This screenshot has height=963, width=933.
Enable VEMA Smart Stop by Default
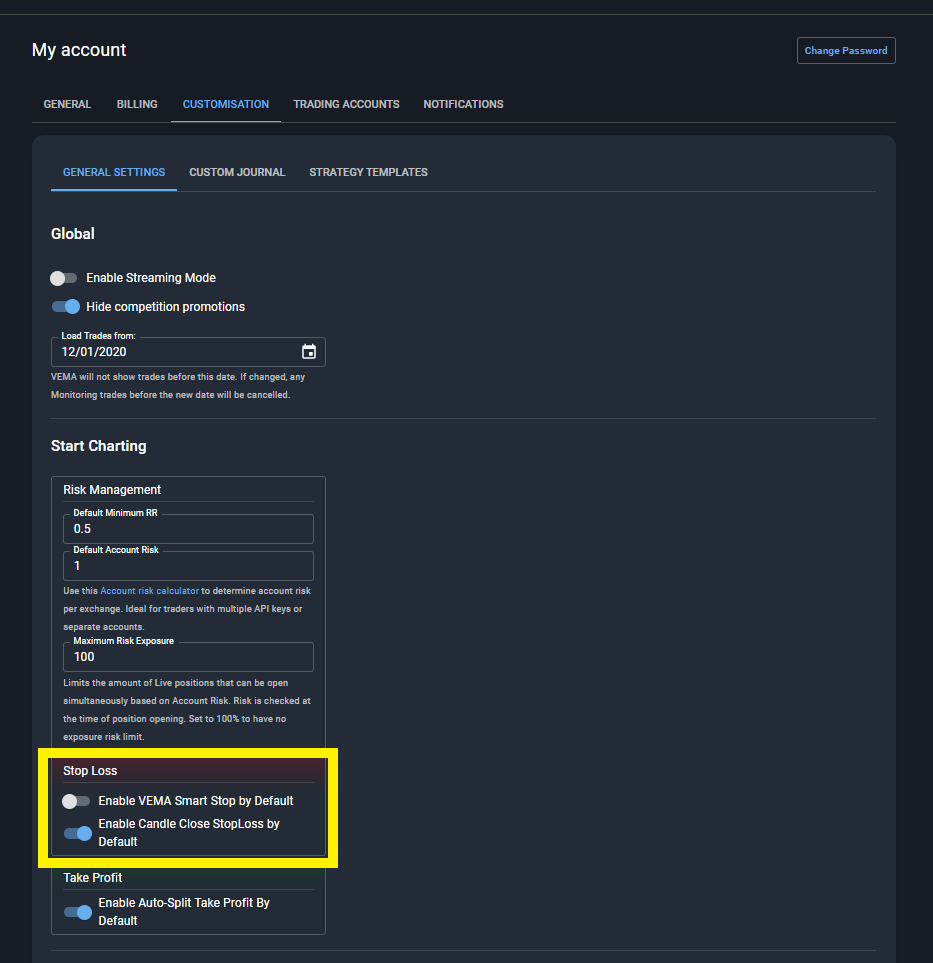(x=76, y=801)
